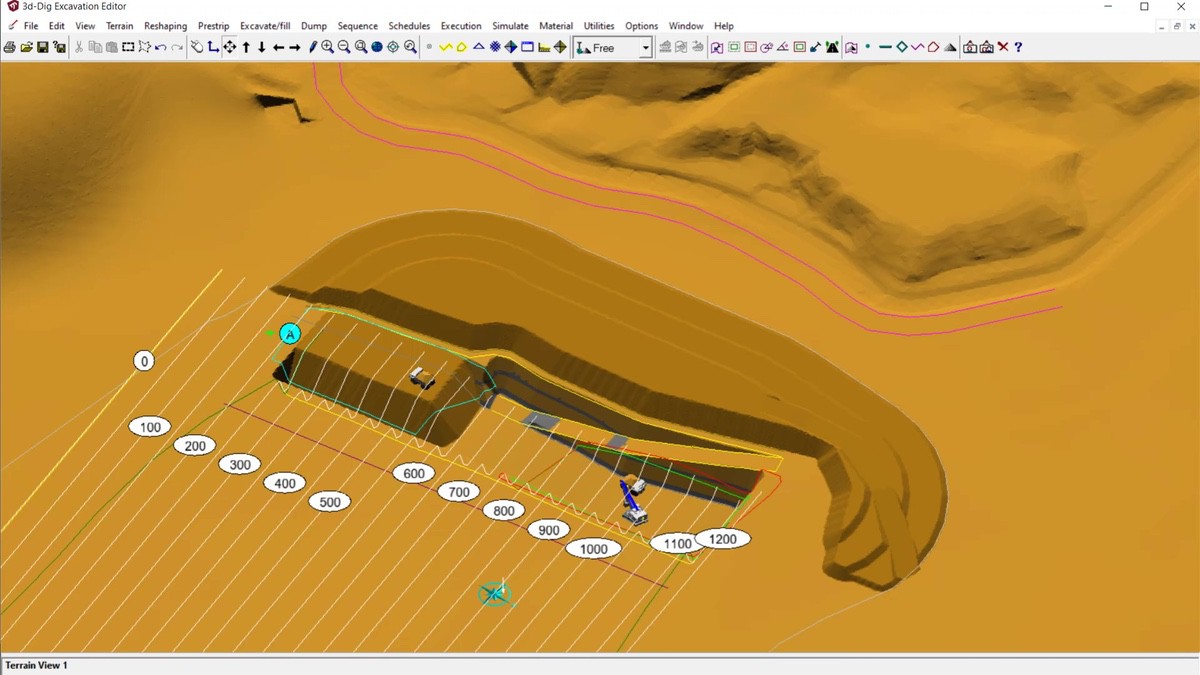The width and height of the screenshot is (1200, 675).
Task: Click the grey mountain terrain icon
Action: 951,47
